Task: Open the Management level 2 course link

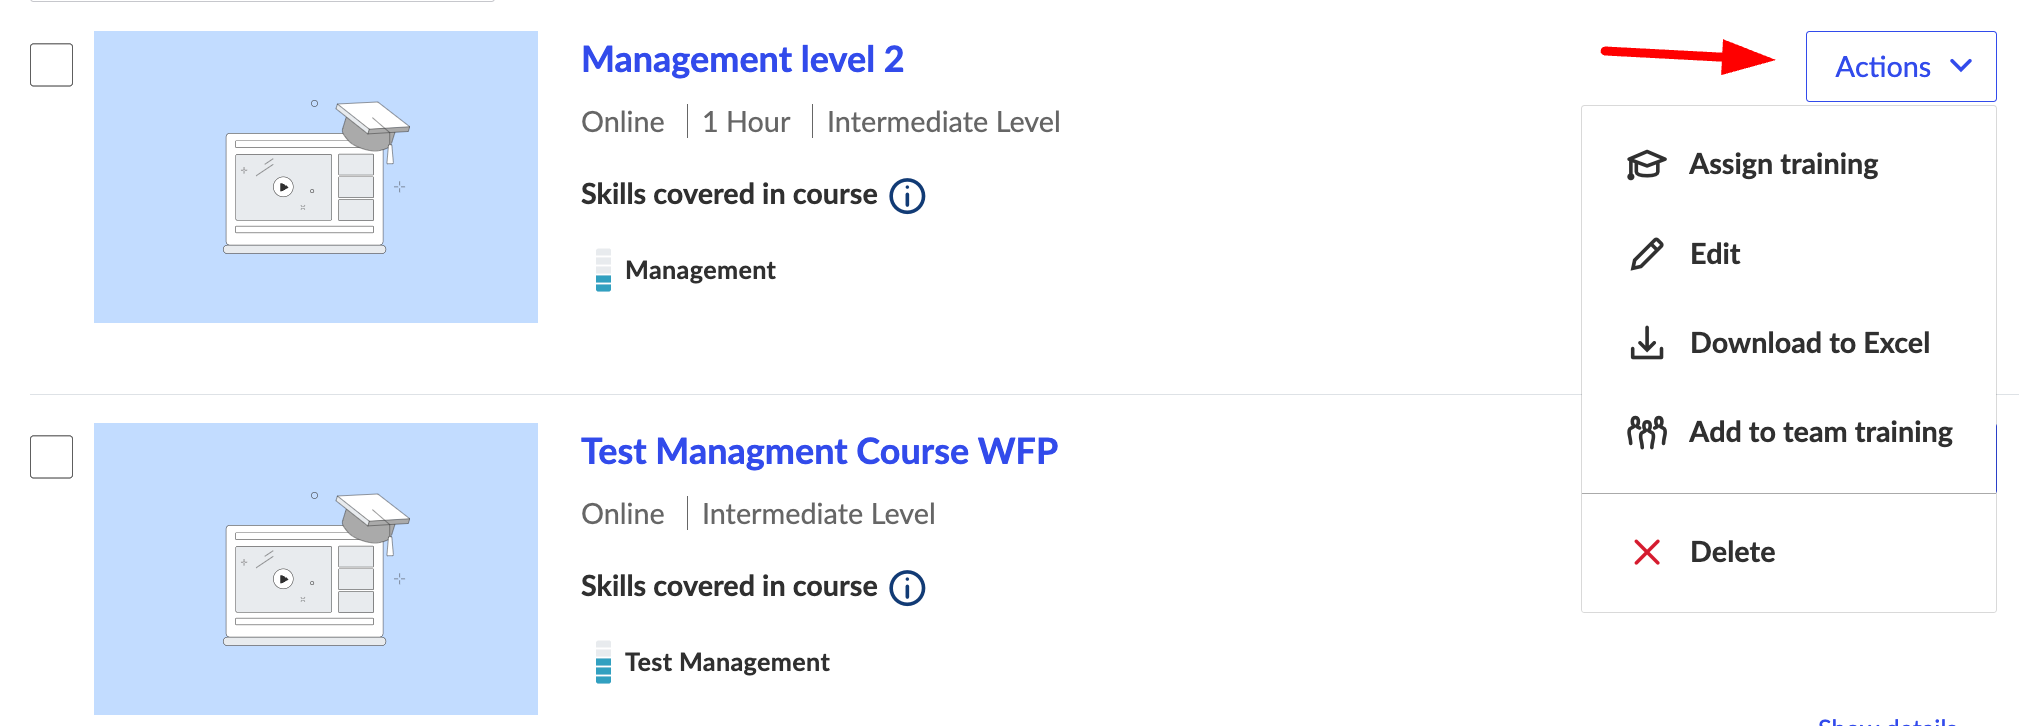Action: click(742, 60)
